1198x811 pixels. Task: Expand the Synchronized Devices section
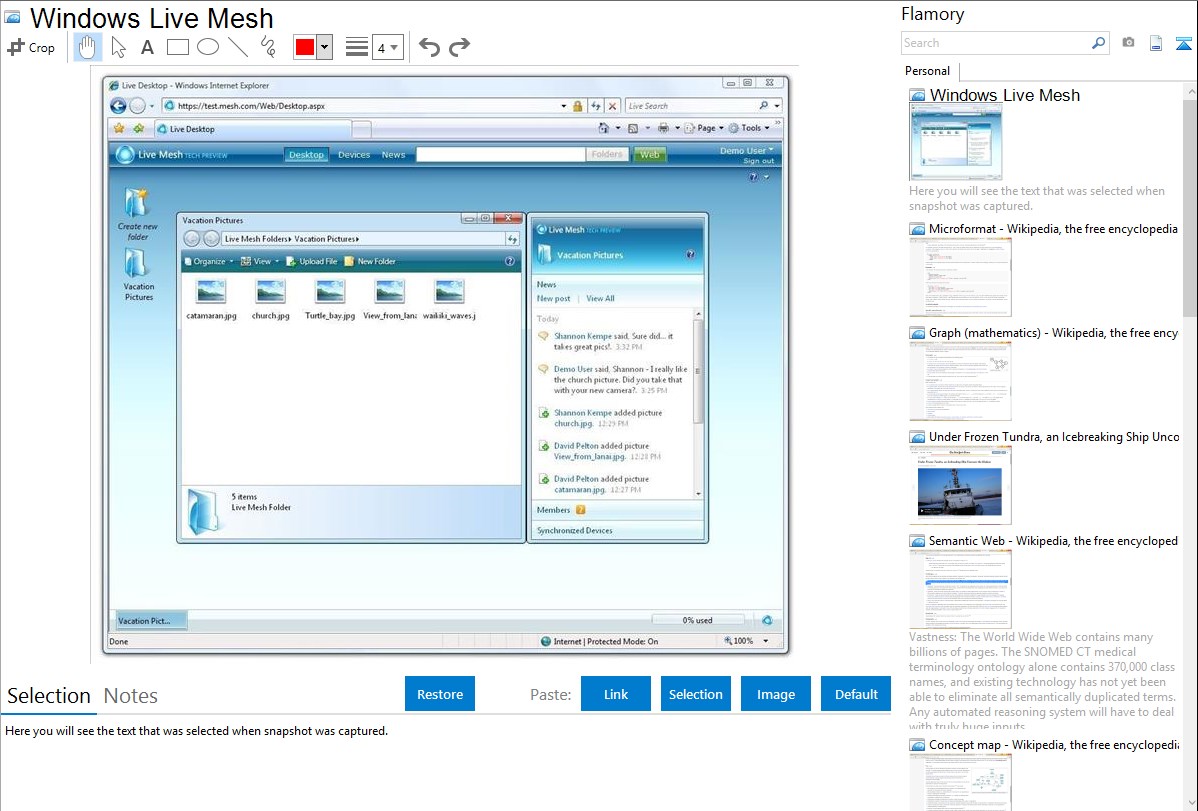[x=617, y=530]
